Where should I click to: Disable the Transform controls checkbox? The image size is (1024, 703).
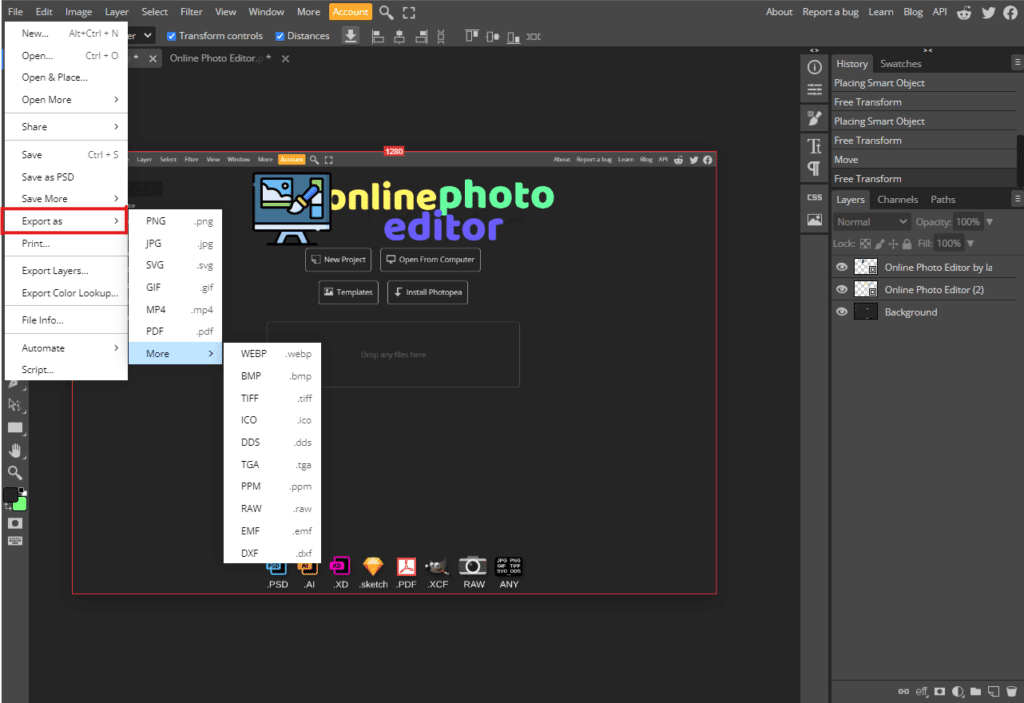[170, 35]
